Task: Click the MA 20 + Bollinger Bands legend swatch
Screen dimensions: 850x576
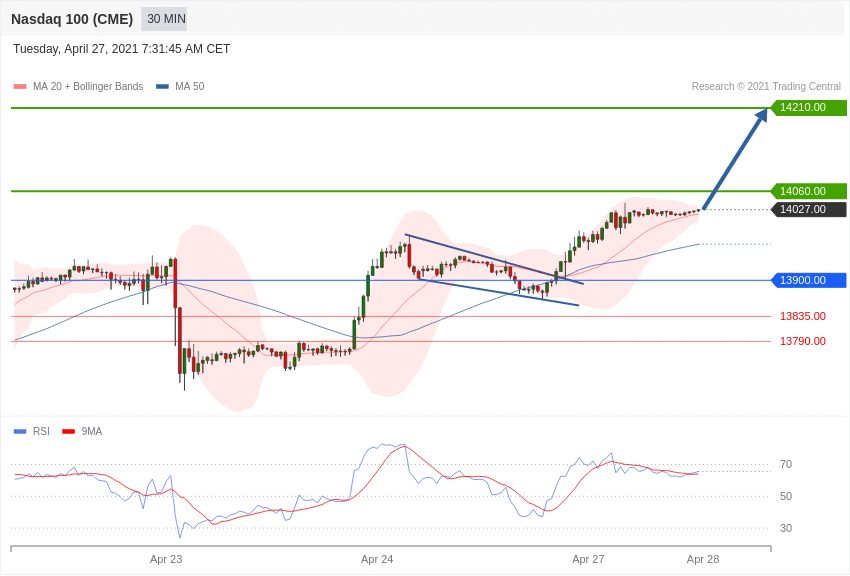Action: pyautogui.click(x=20, y=87)
